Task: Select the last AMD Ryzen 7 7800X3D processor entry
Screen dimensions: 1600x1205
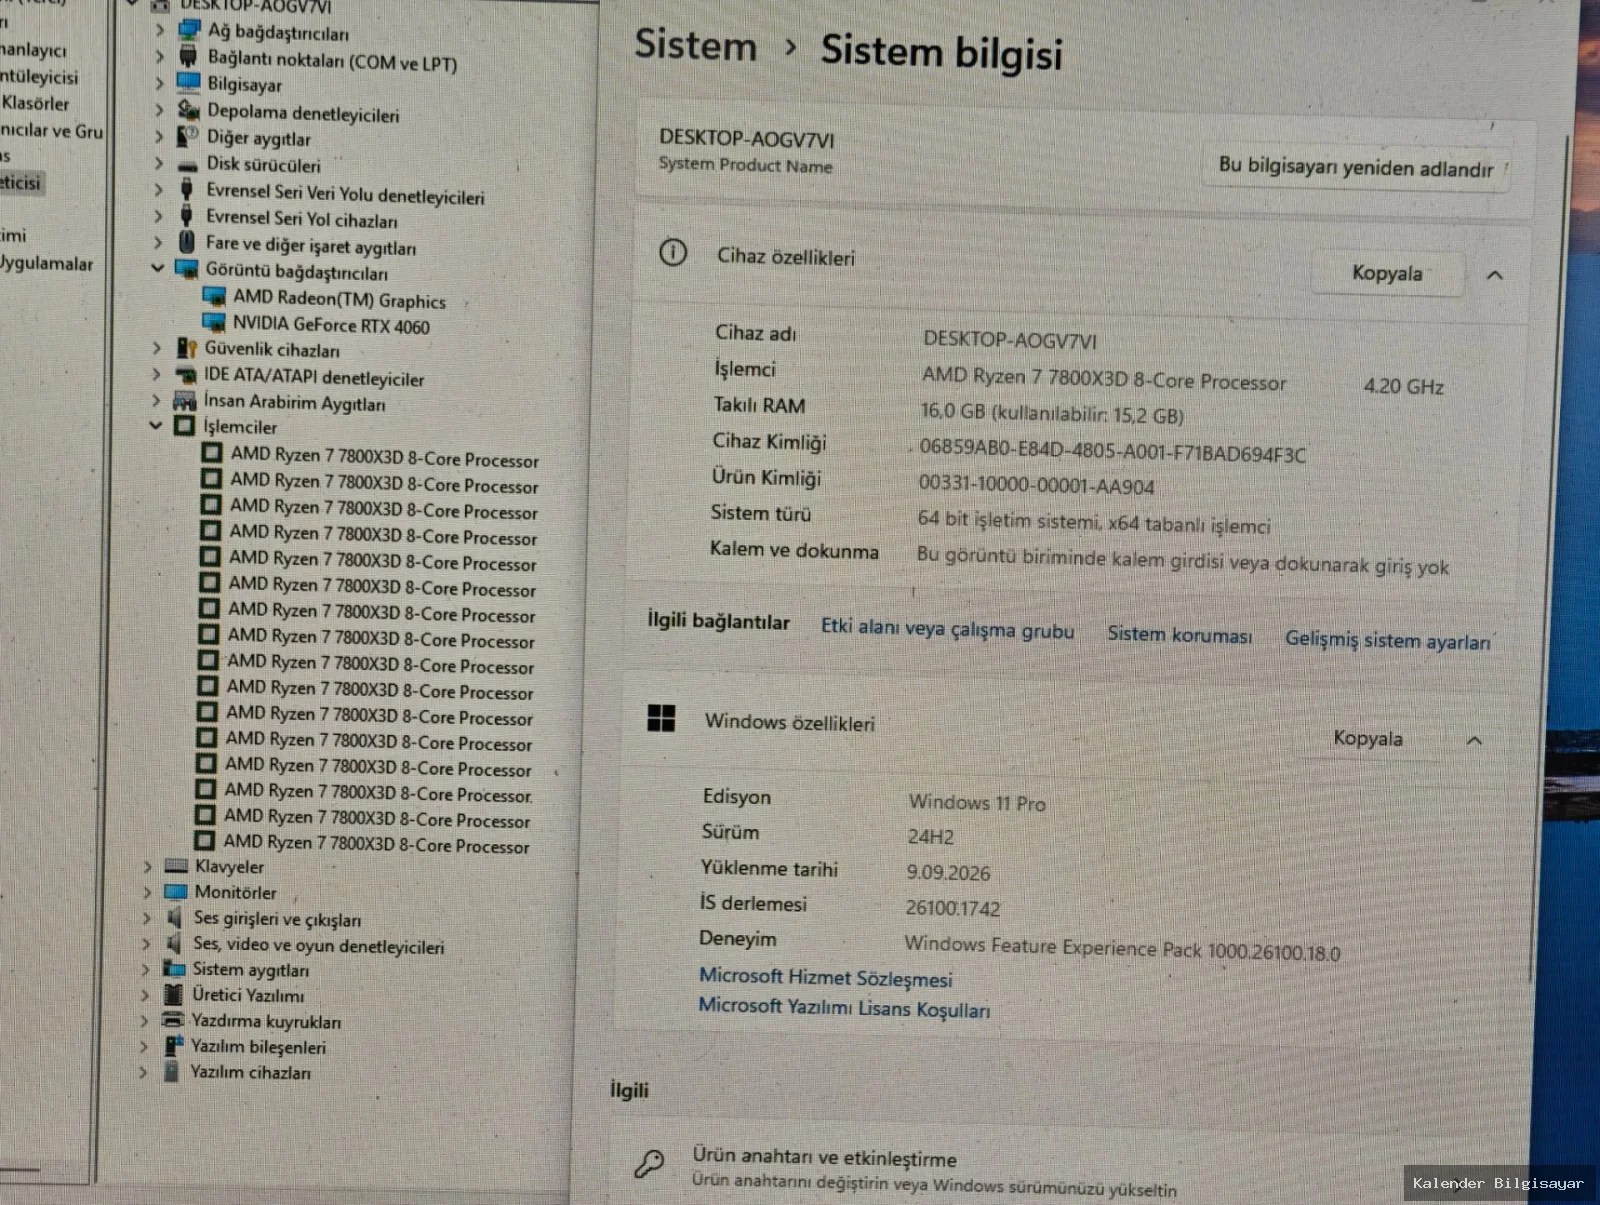Action: (376, 844)
